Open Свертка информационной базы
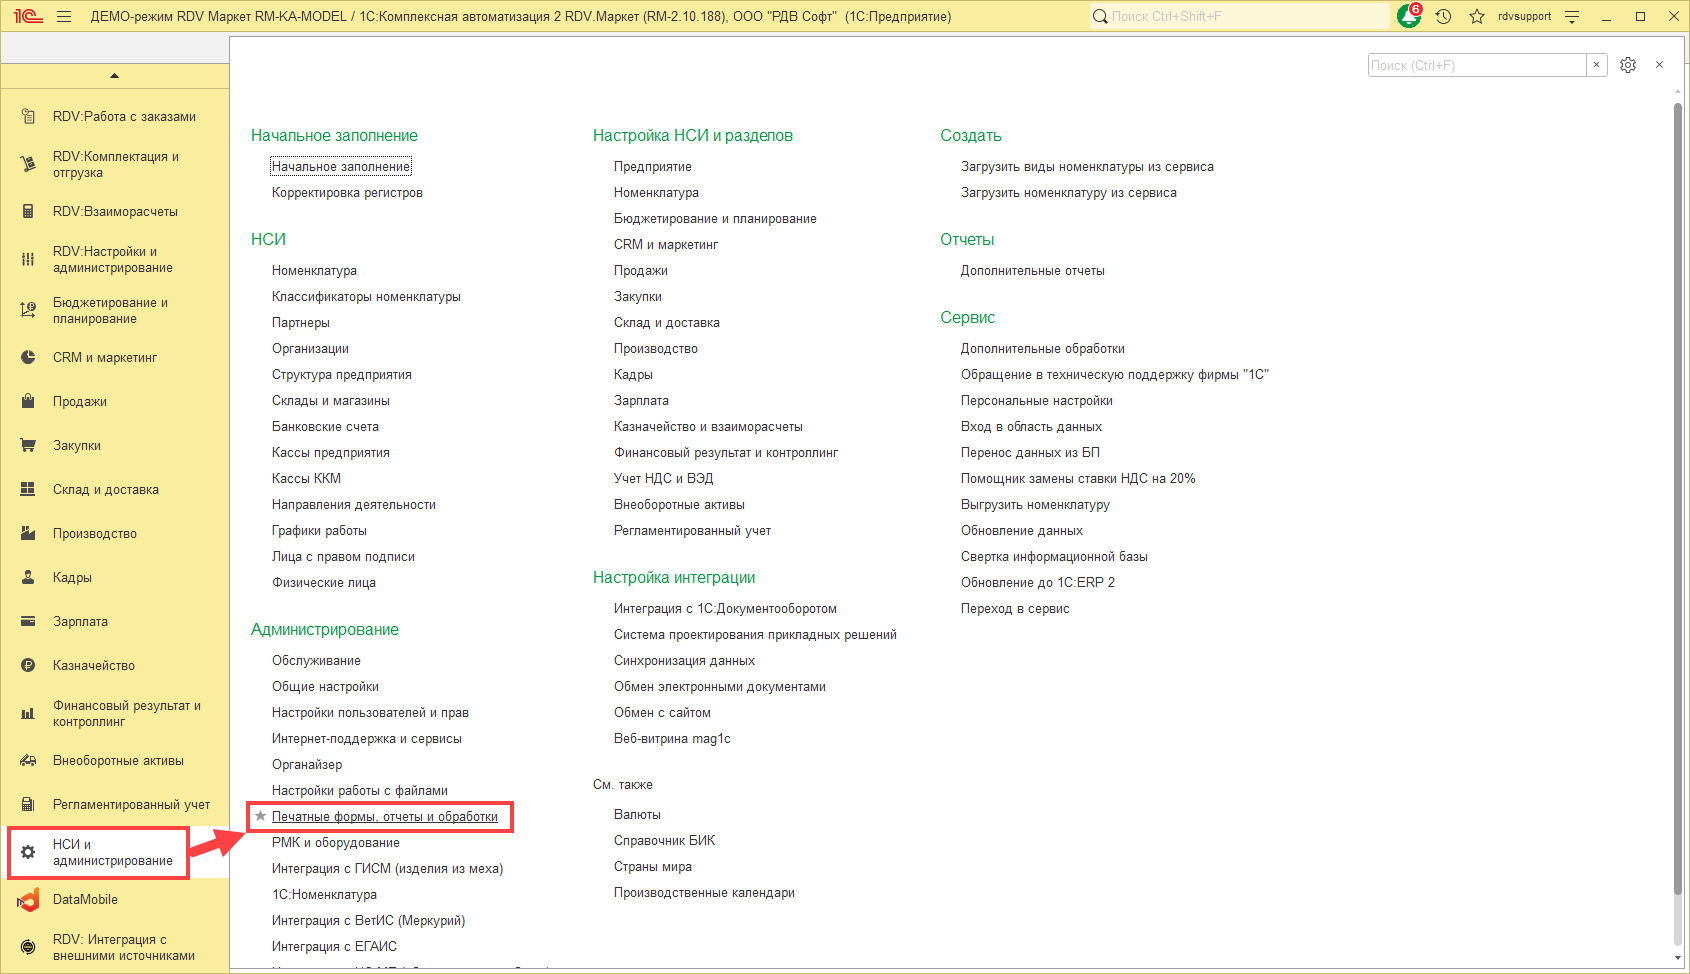Screen dimensions: 1690x974 point(1054,557)
